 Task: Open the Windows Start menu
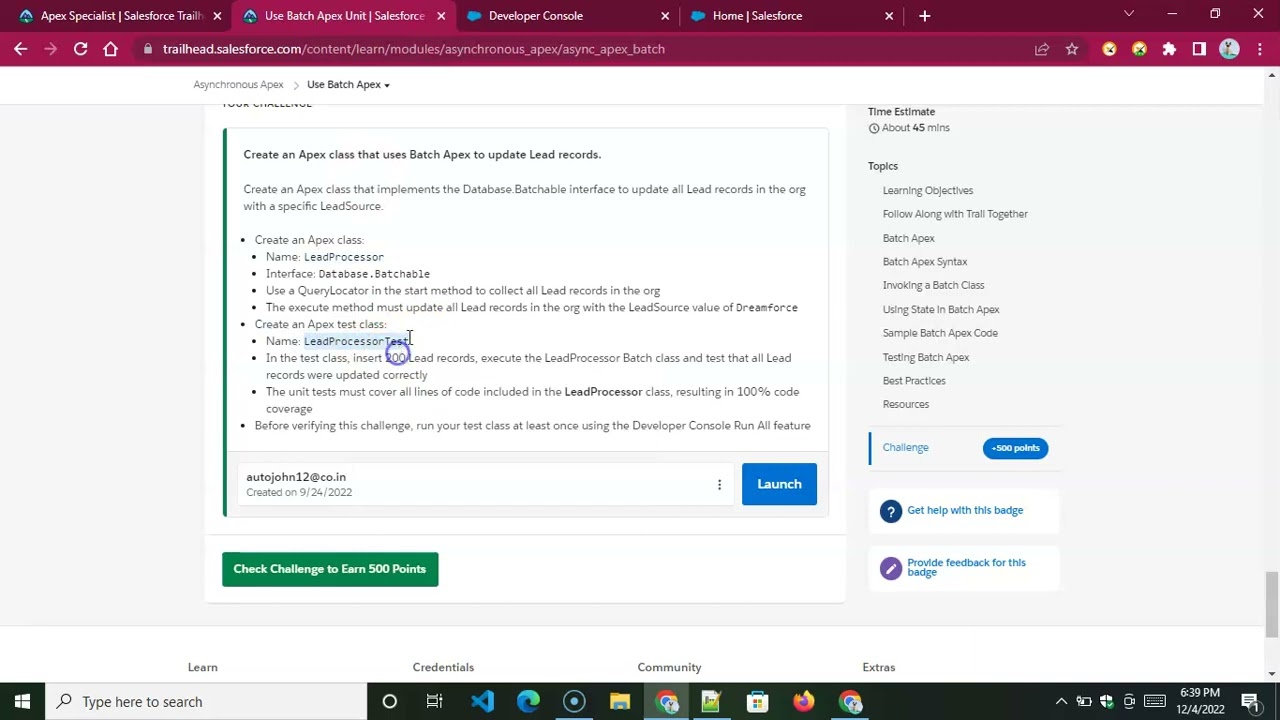point(22,702)
